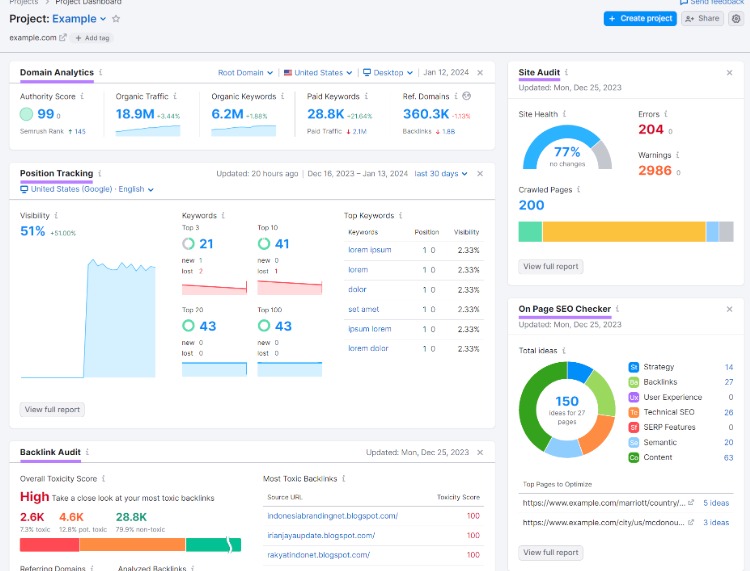Star the Example project as favorite
Image resolution: width=750 pixels, height=571 pixels.
tap(116, 19)
